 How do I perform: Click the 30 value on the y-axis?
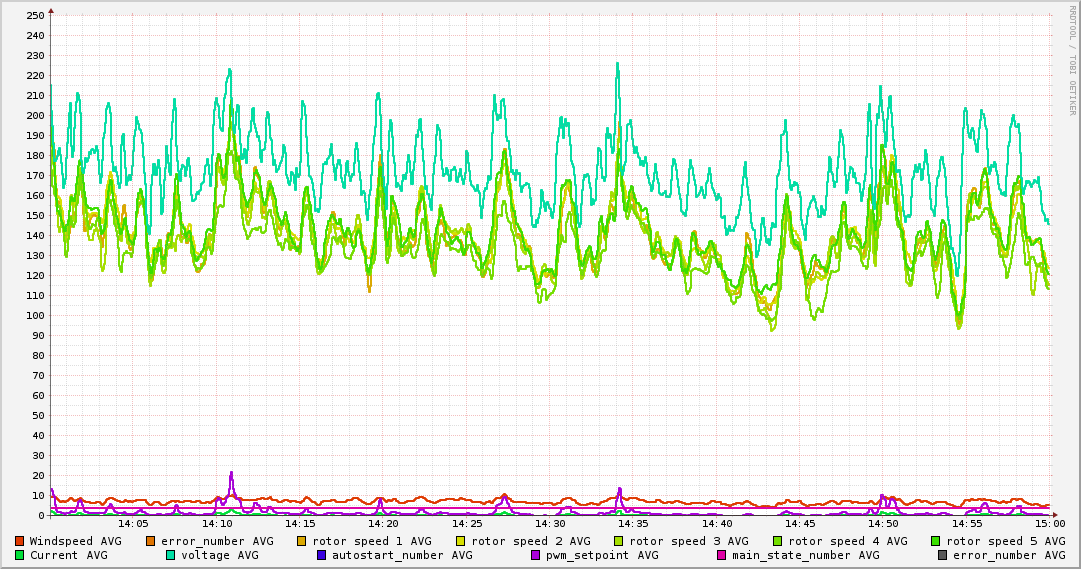click(x=38, y=456)
